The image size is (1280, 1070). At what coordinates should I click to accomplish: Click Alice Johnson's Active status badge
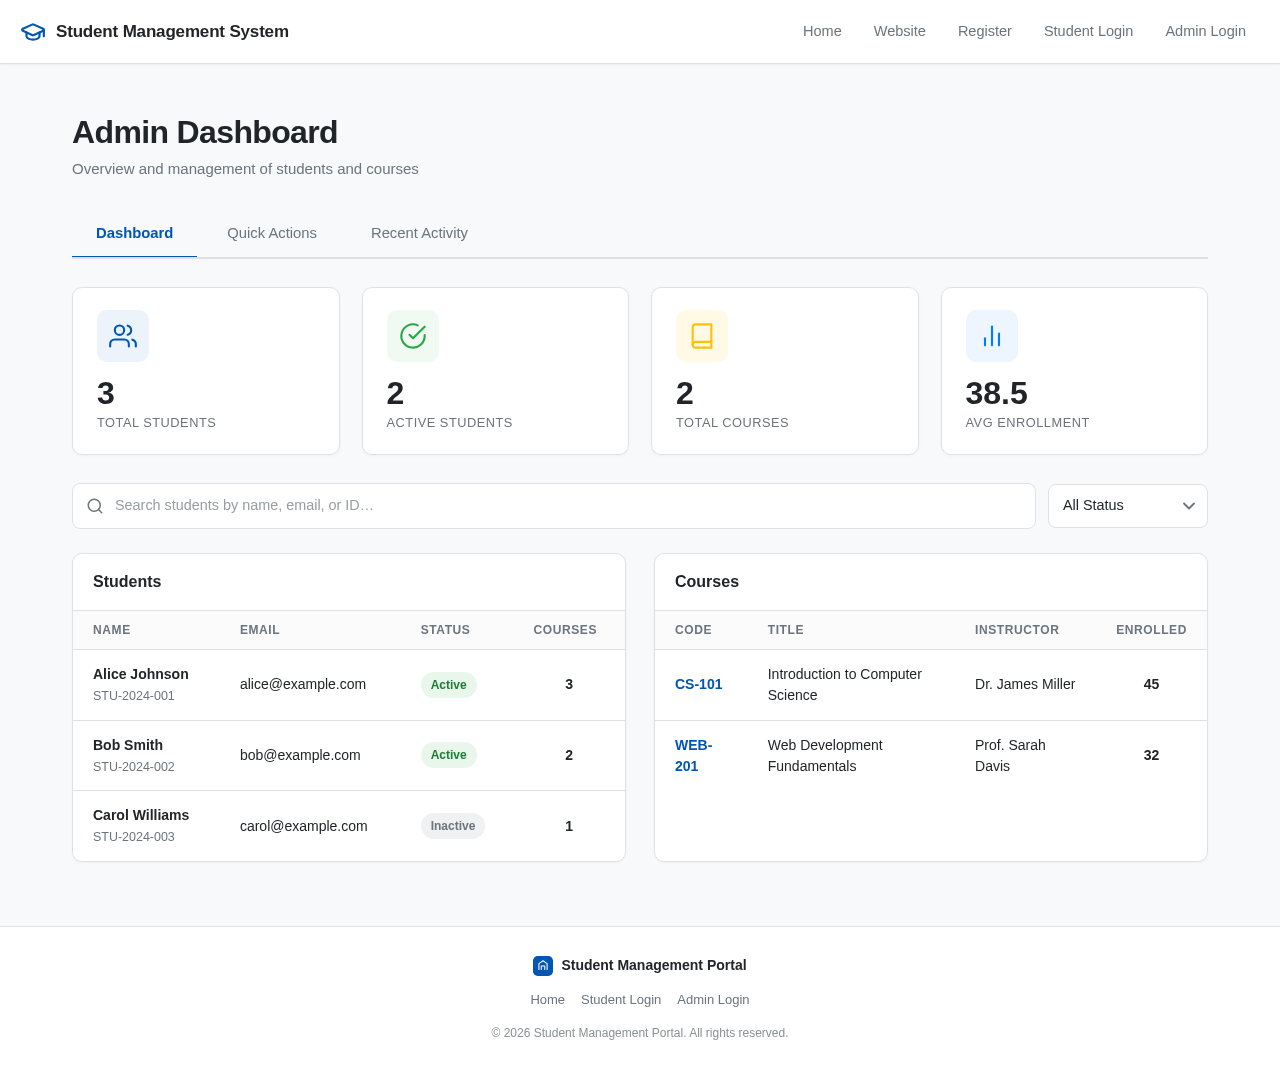pyautogui.click(x=448, y=685)
